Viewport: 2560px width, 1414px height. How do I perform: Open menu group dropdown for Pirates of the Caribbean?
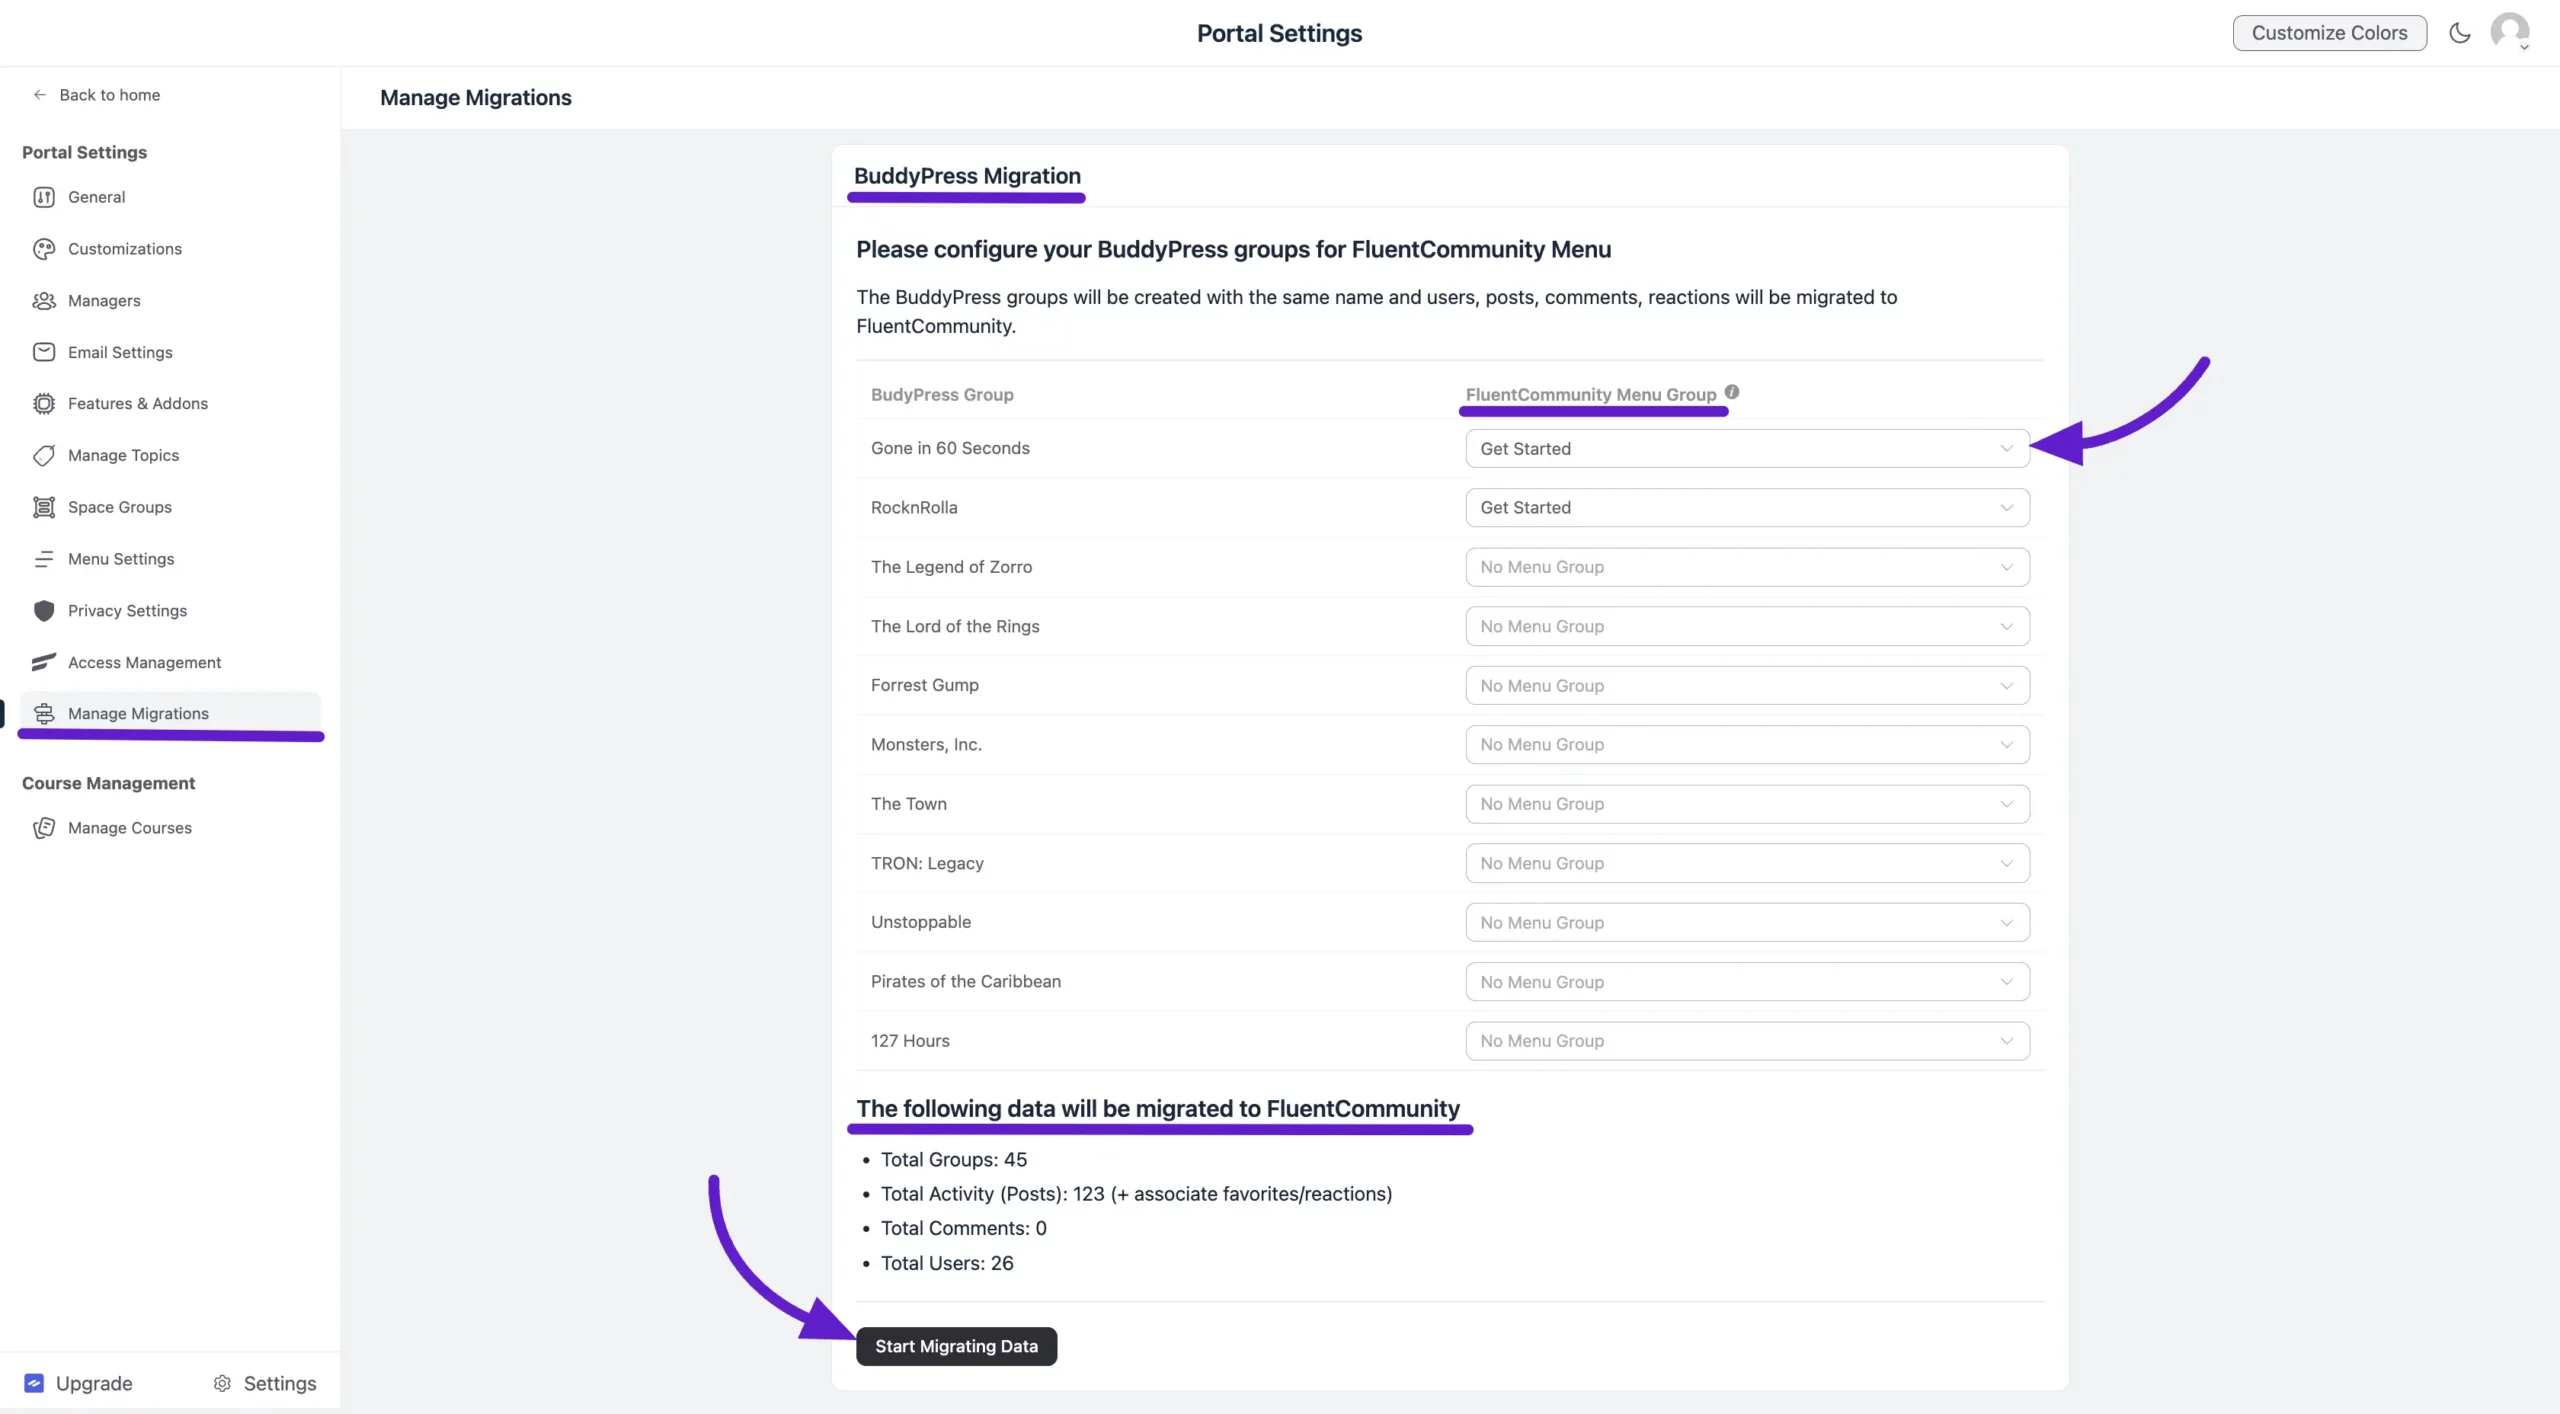pyautogui.click(x=1747, y=982)
